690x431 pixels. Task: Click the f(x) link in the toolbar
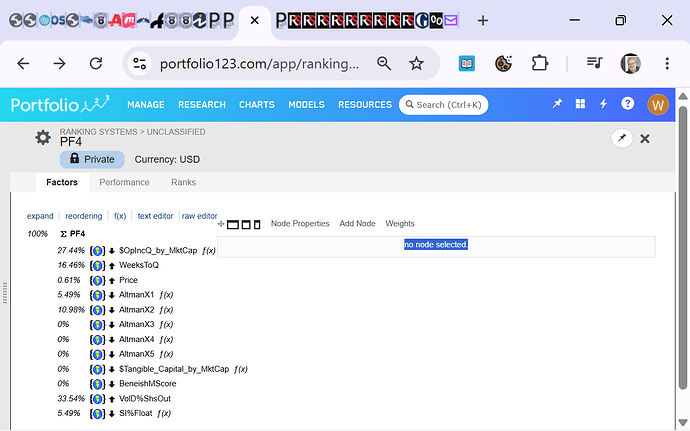tap(120, 216)
